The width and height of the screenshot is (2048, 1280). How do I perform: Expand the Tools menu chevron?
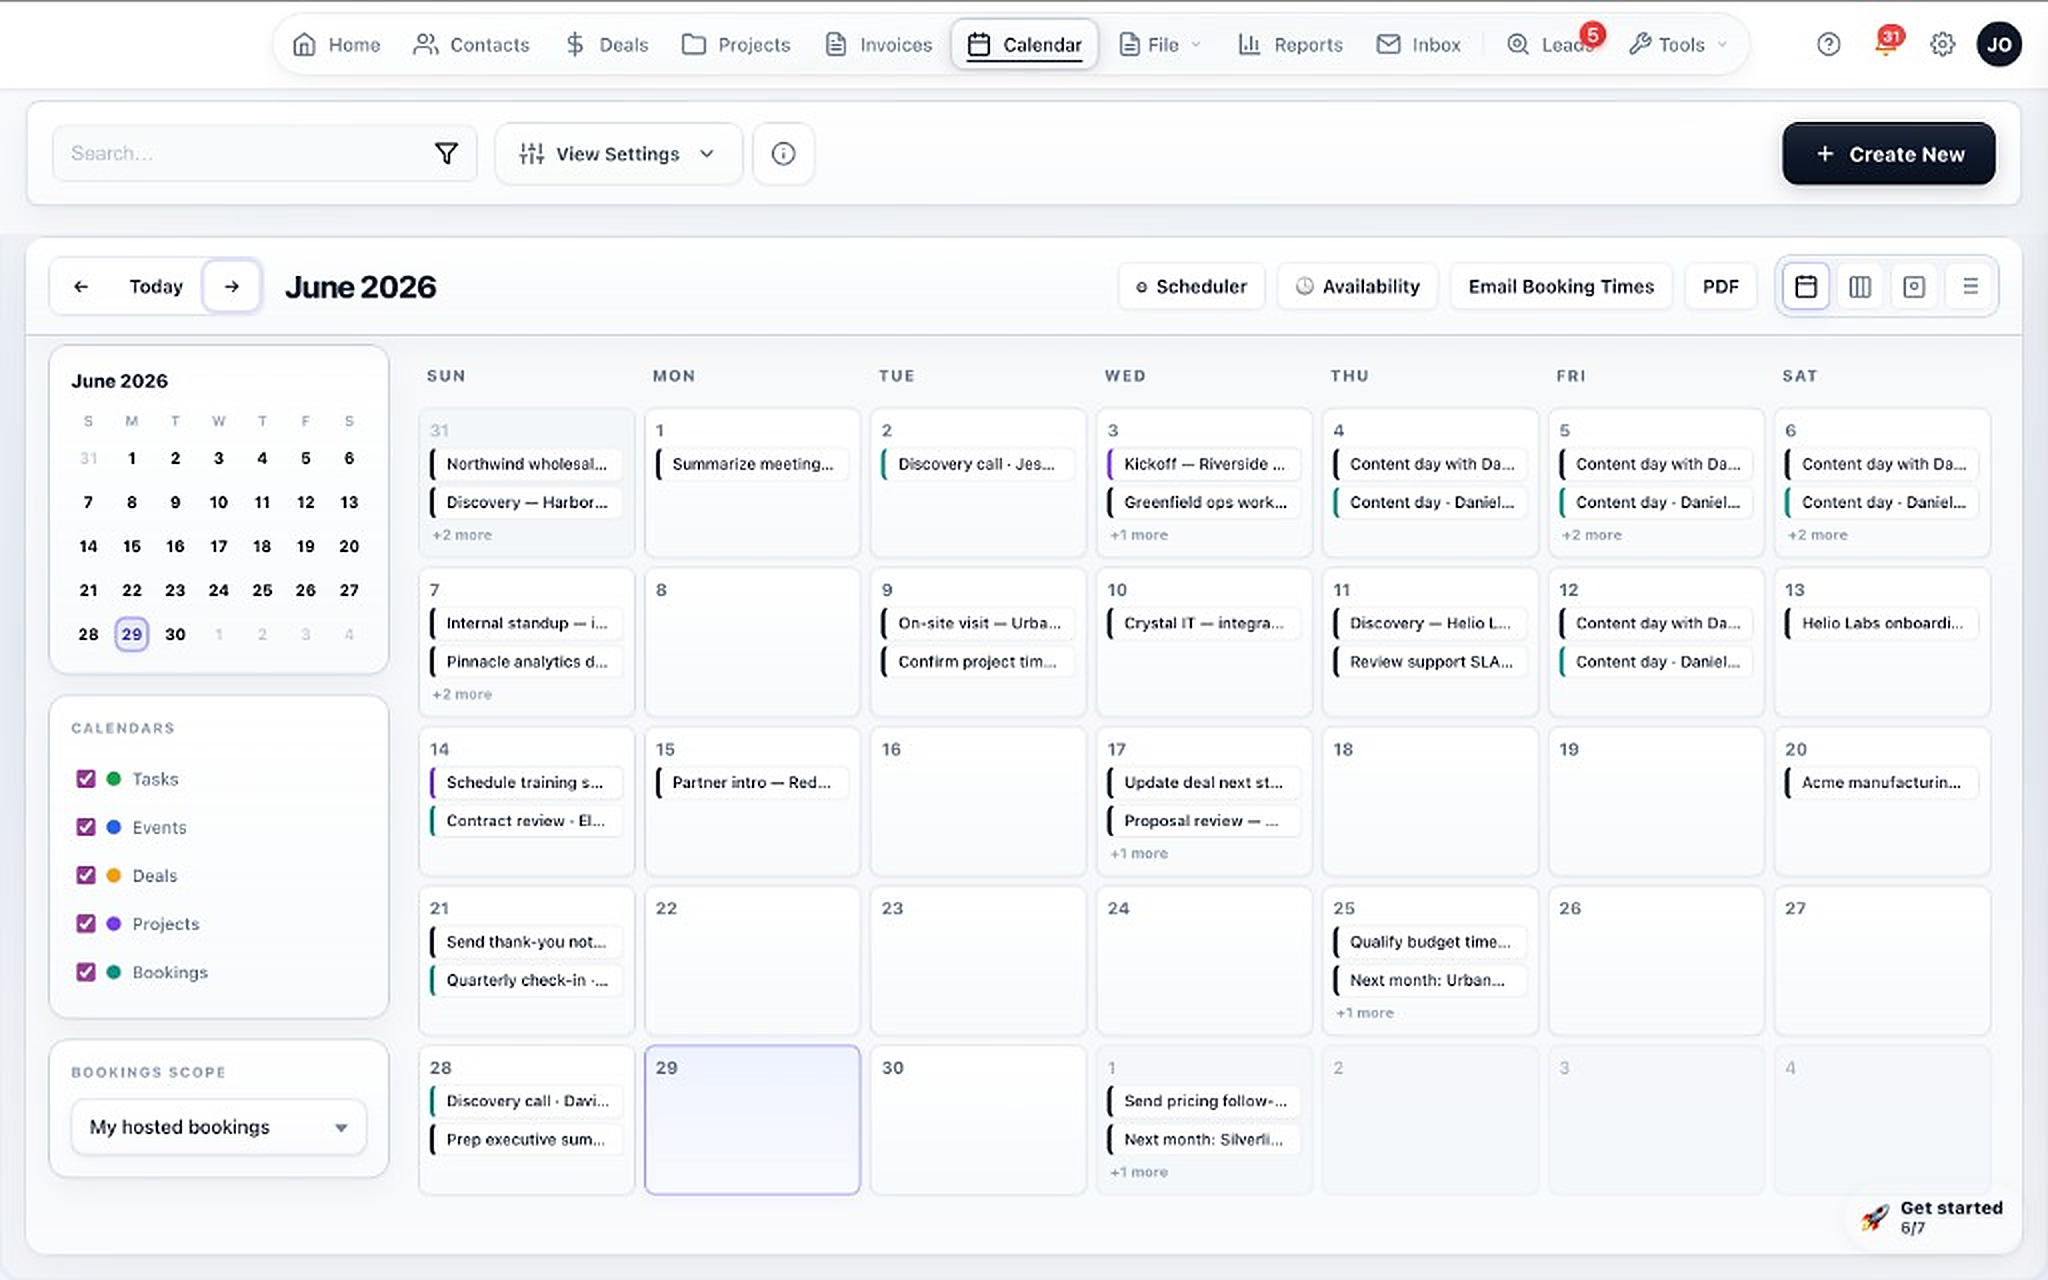pyautogui.click(x=1722, y=45)
